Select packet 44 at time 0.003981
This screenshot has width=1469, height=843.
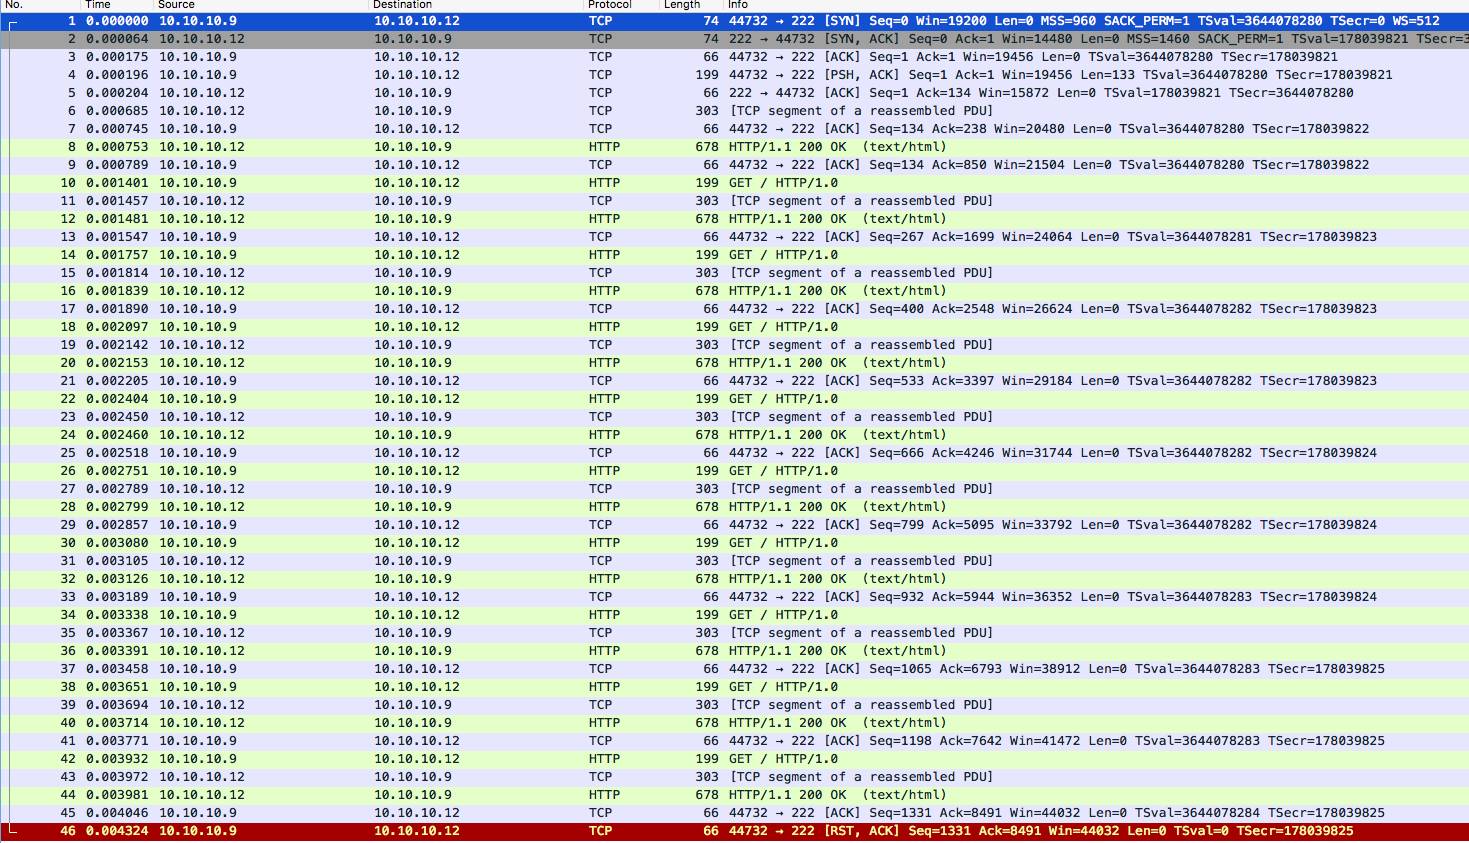734,795
